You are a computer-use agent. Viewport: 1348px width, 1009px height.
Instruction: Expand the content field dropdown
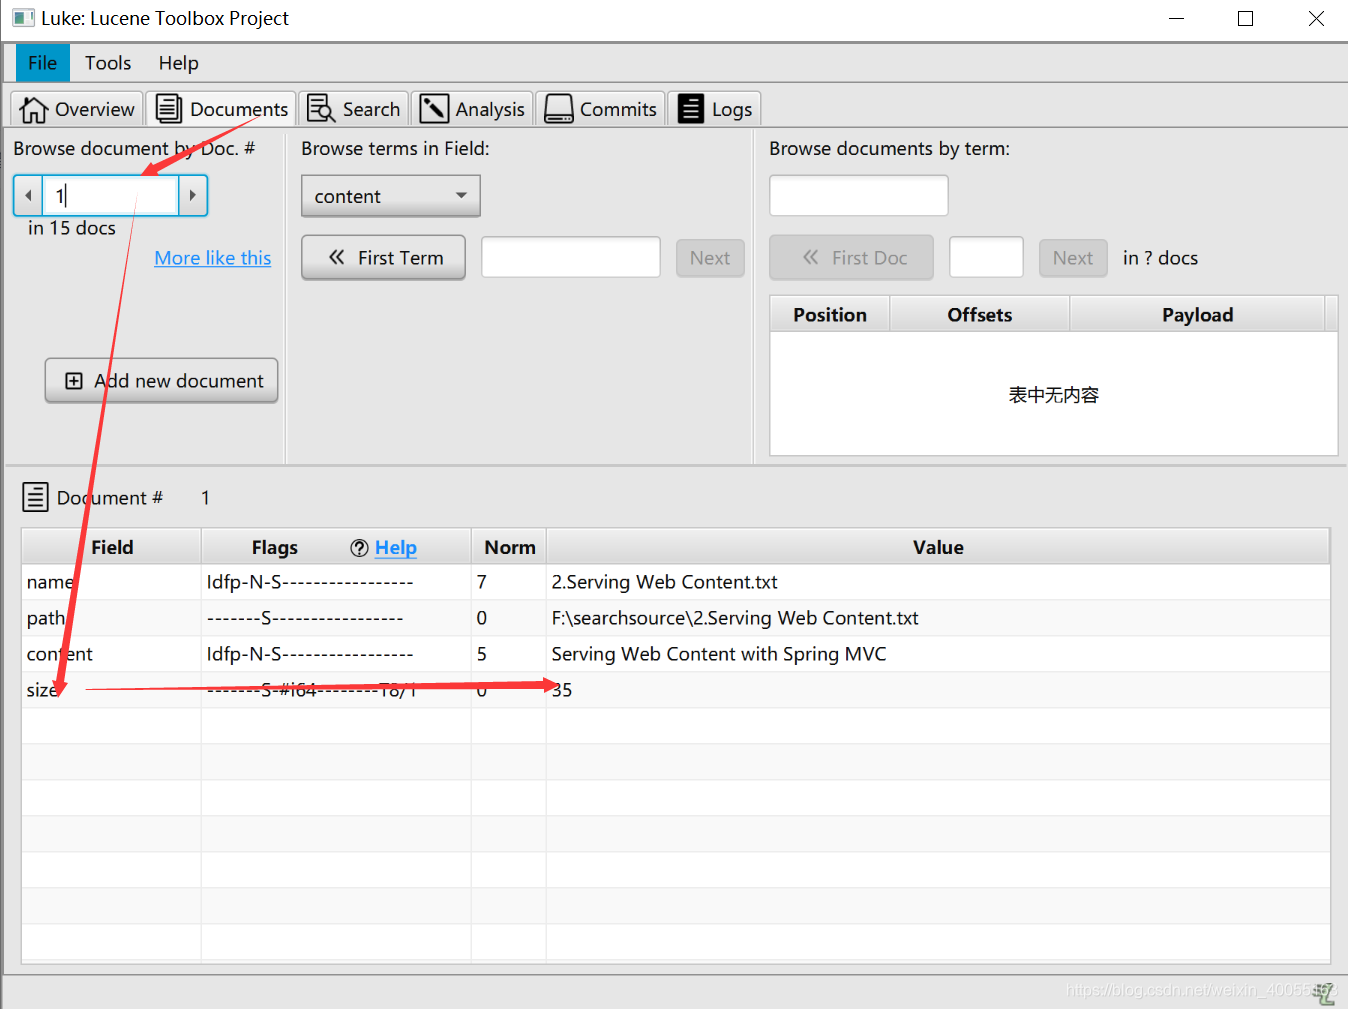391,196
